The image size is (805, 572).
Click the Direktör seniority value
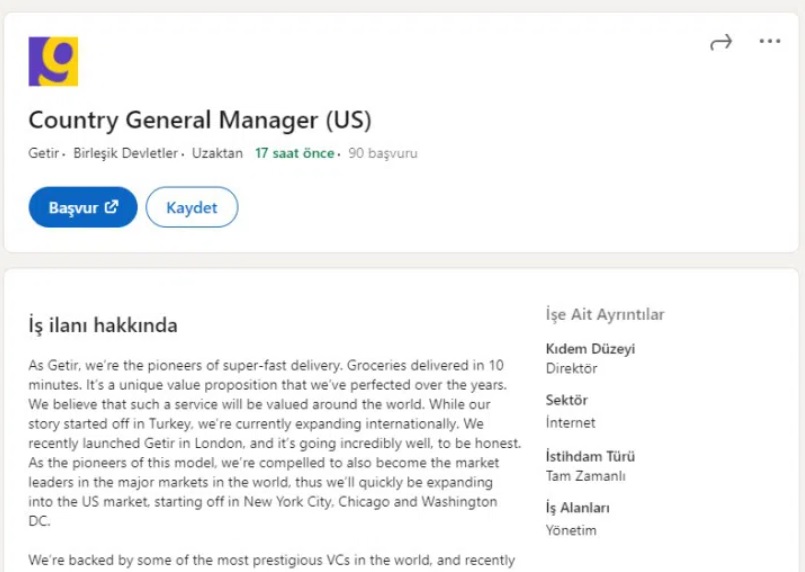coord(572,368)
